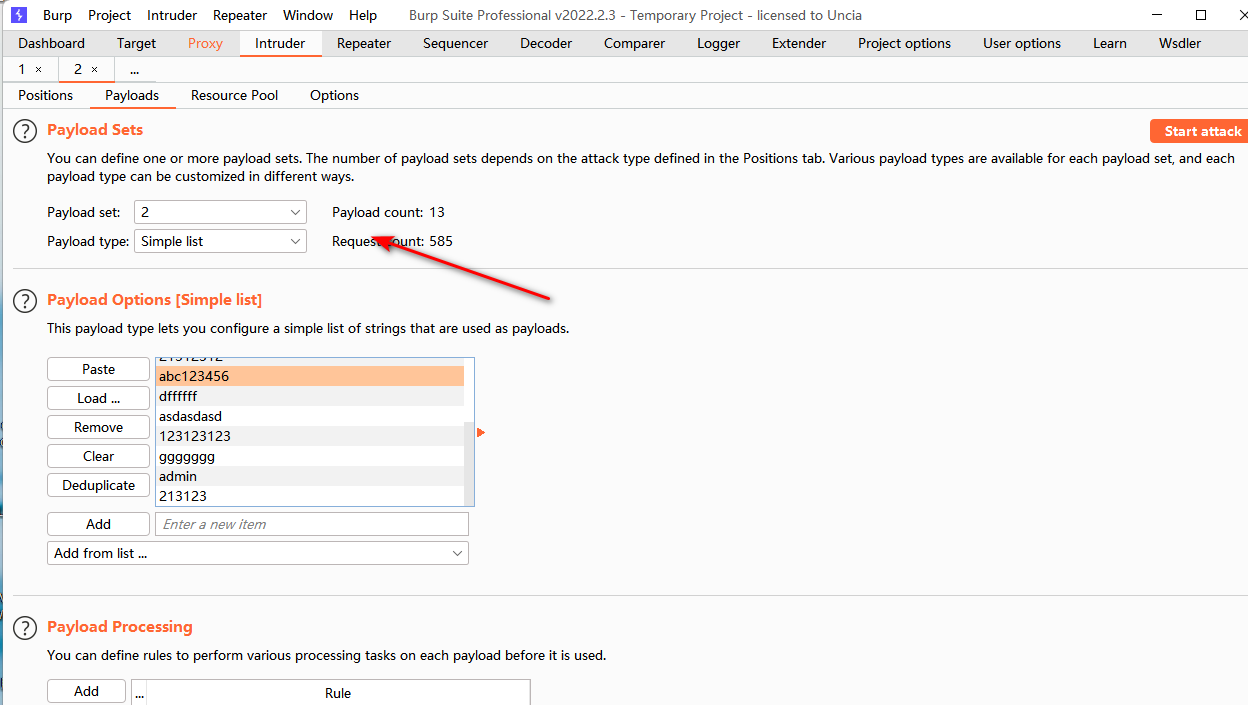Click the Rule column header
The width and height of the screenshot is (1248, 705).
(338, 693)
